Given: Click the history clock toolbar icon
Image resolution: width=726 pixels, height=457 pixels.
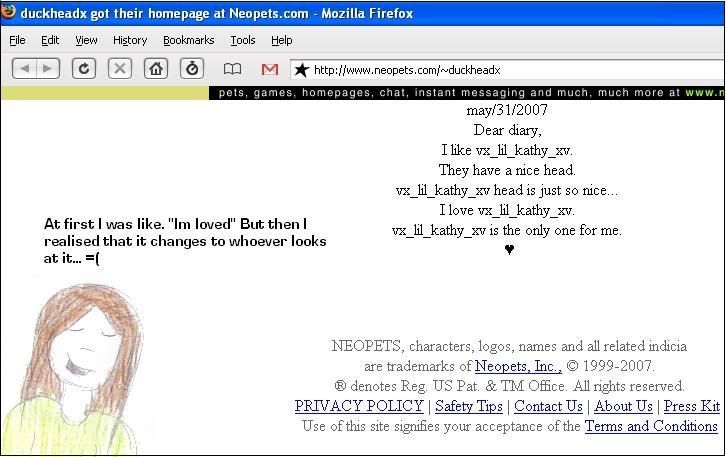Looking at the screenshot, I should point(192,69).
